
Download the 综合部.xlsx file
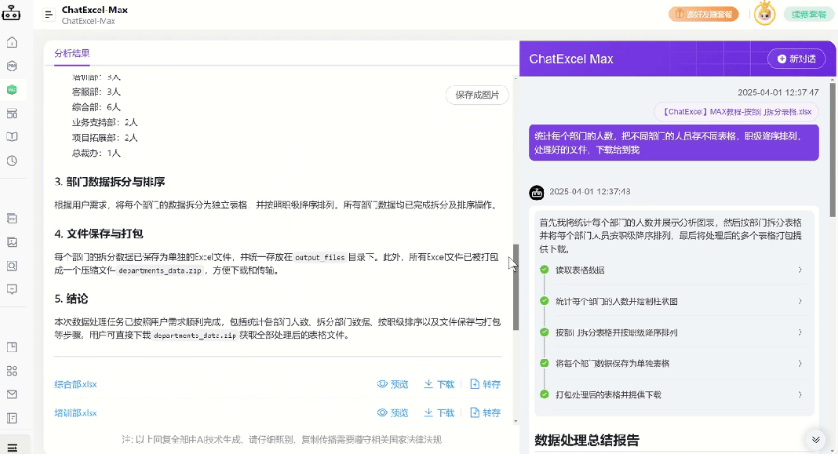(439, 384)
